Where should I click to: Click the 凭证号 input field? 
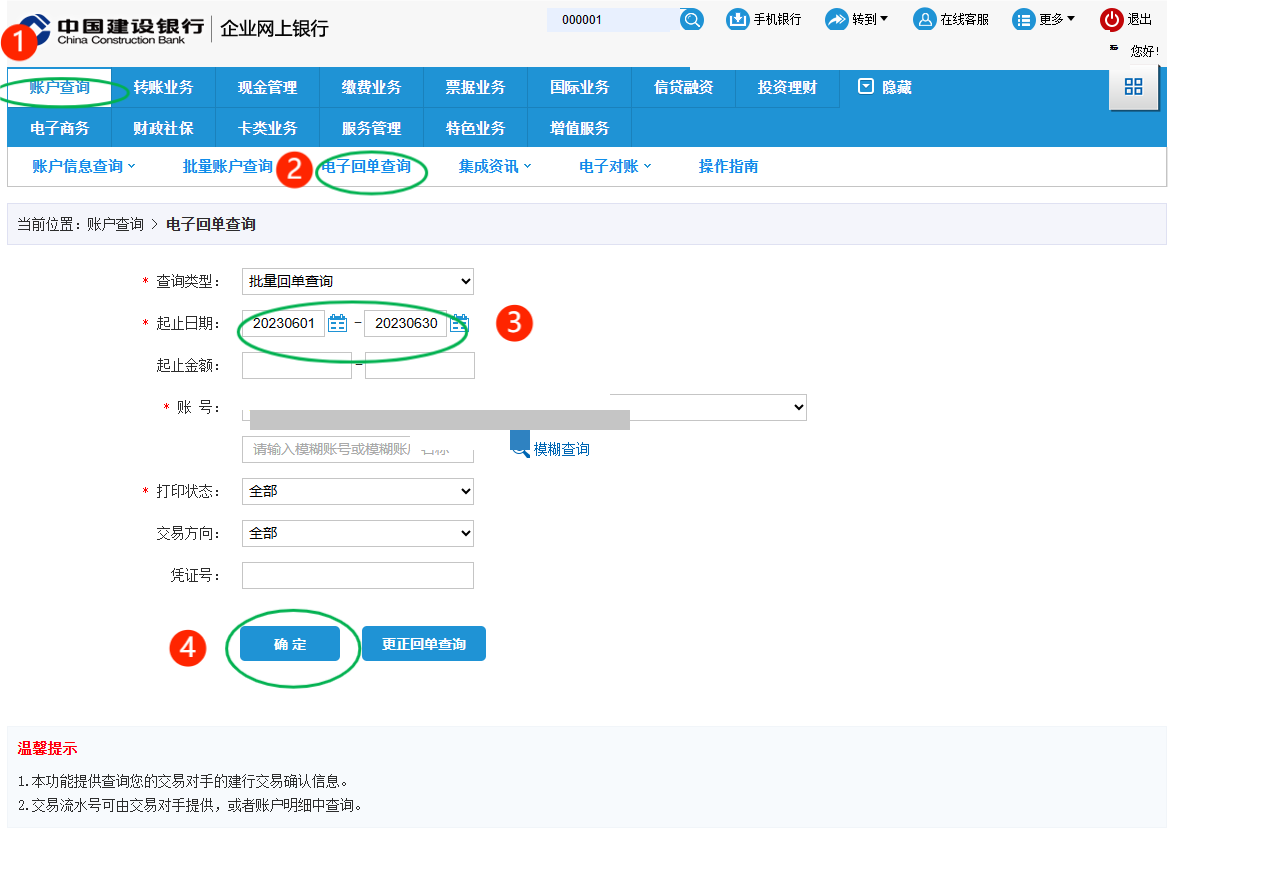pos(357,575)
